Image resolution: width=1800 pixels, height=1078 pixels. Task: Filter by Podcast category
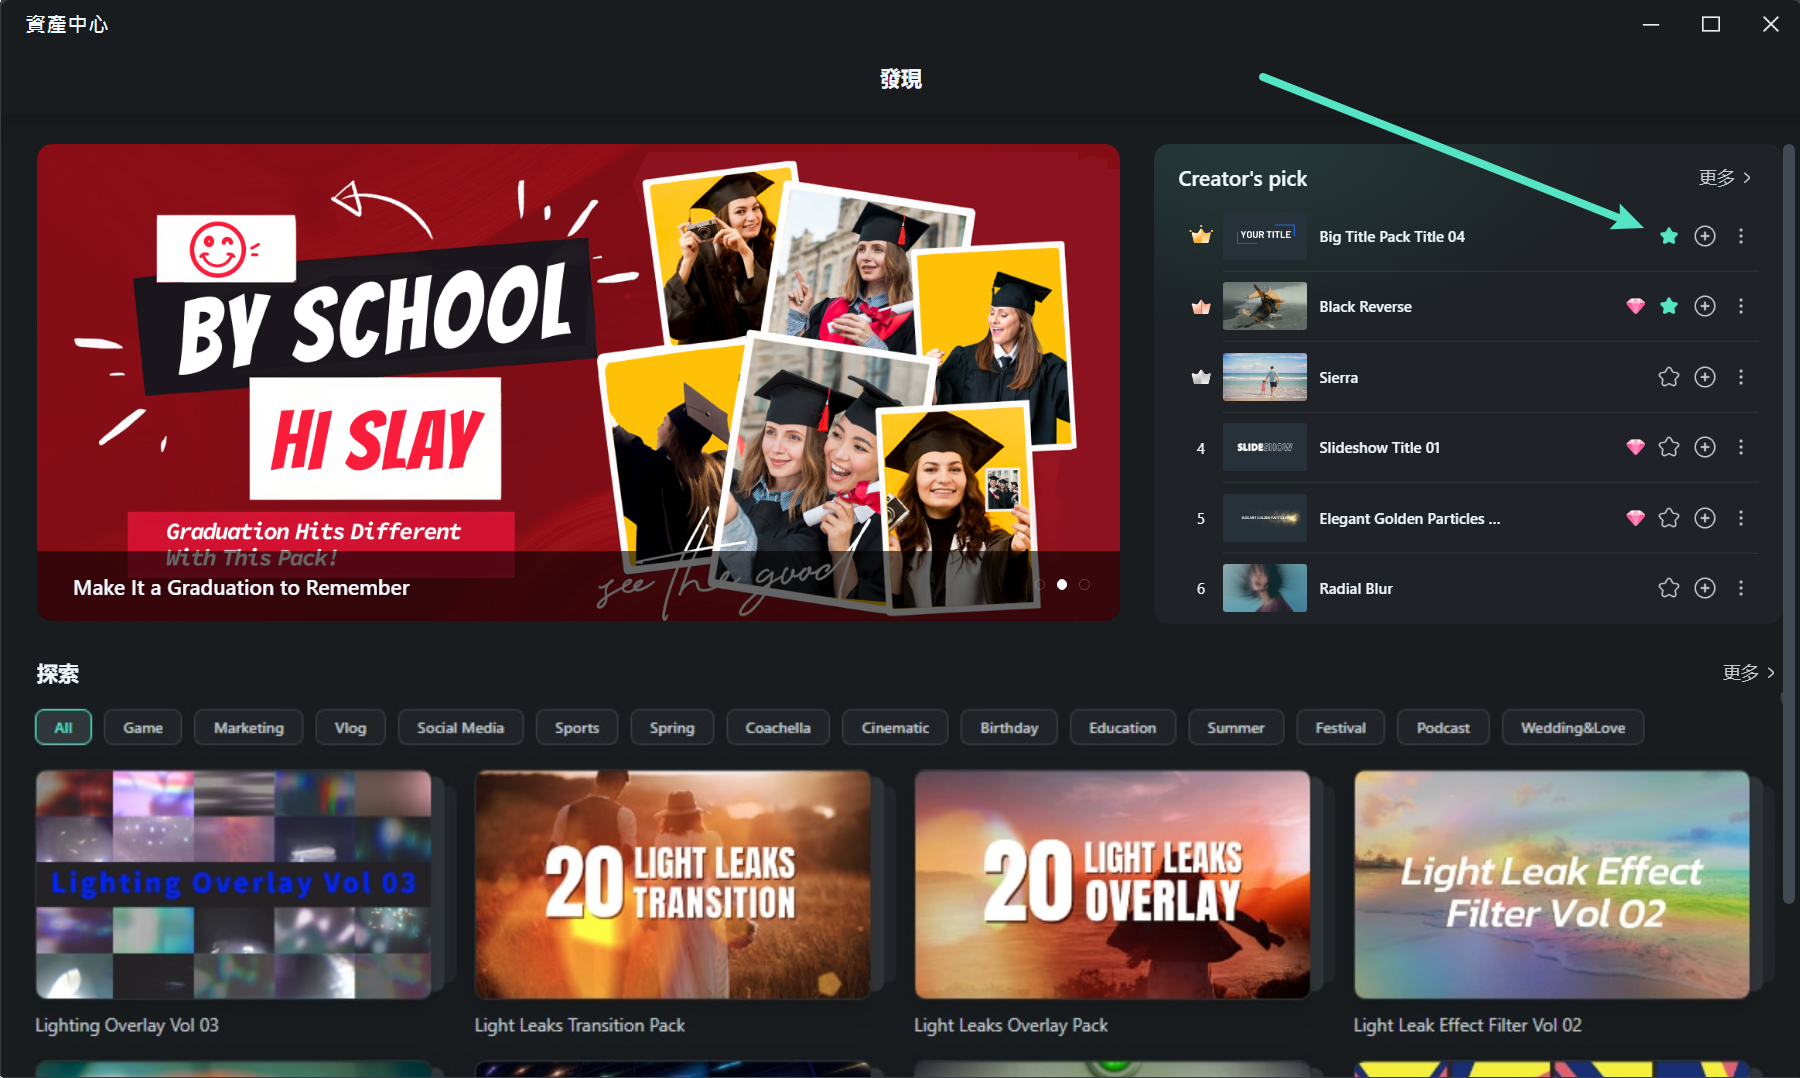coord(1443,728)
